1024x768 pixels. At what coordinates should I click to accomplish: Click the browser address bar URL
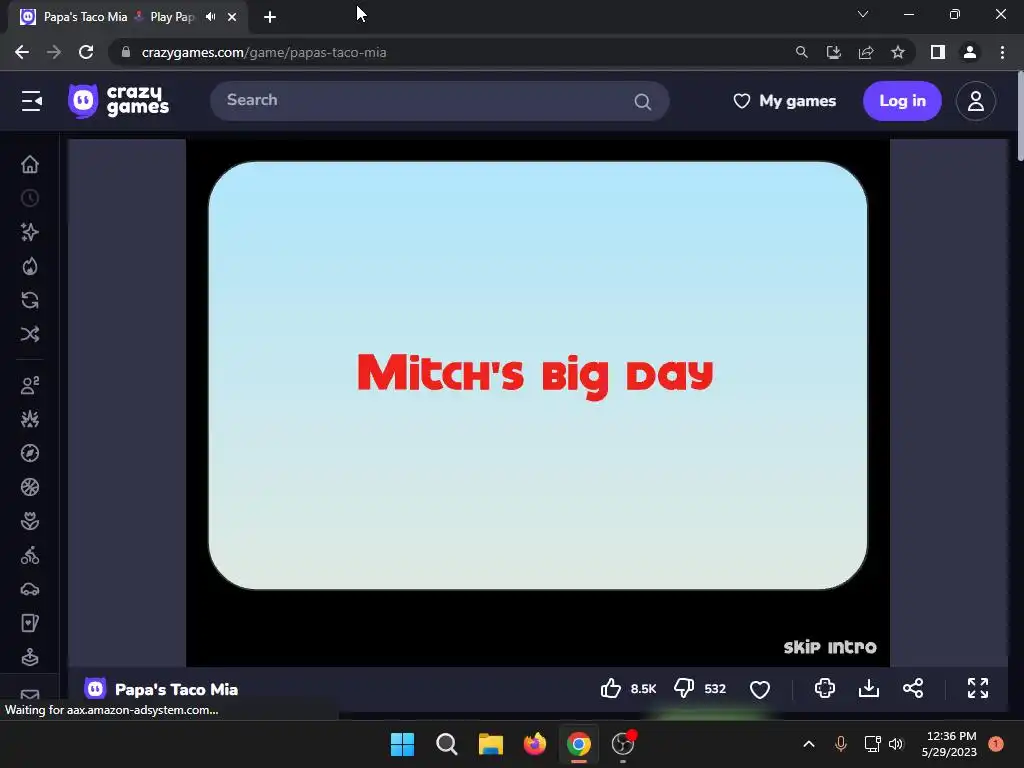tap(264, 52)
